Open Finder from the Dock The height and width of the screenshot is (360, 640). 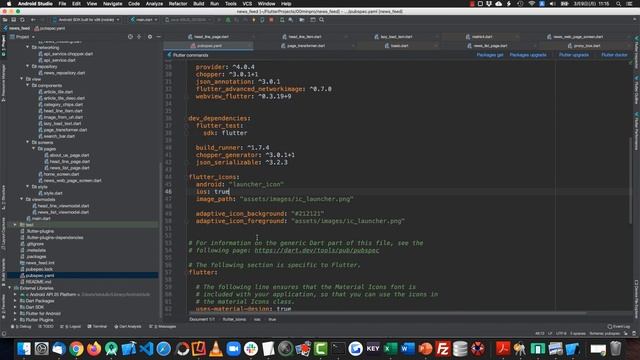pos(24,349)
